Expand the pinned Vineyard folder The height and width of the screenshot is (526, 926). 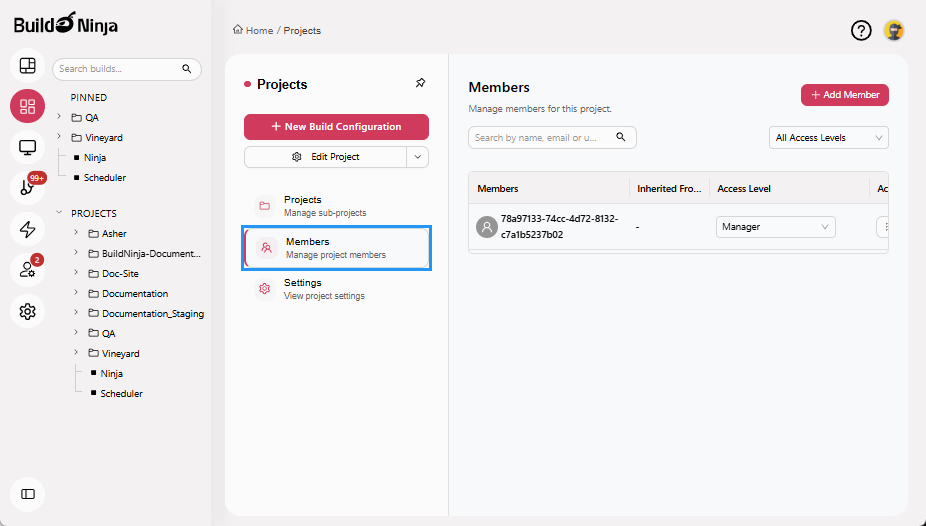(59, 137)
